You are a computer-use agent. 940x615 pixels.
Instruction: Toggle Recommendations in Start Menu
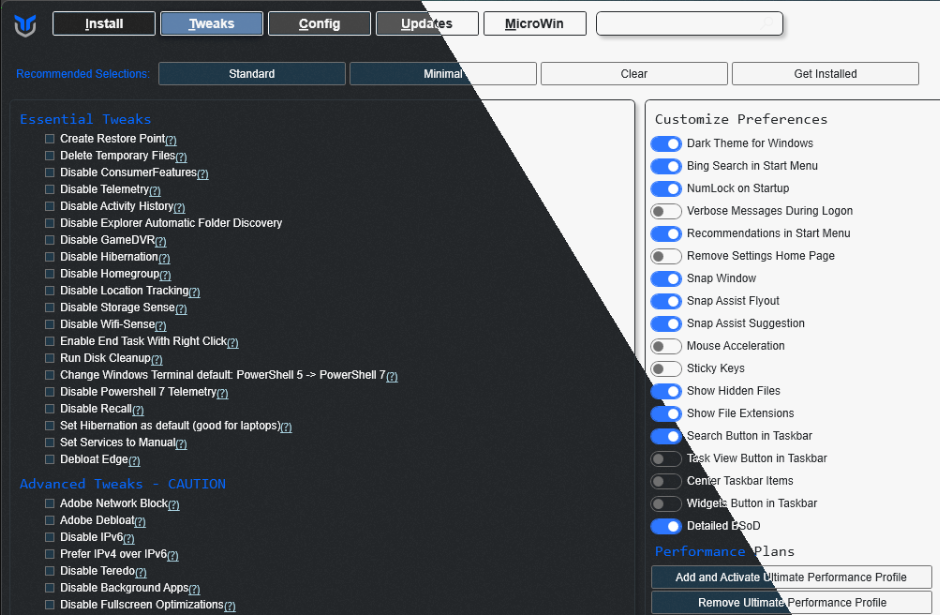pos(666,234)
